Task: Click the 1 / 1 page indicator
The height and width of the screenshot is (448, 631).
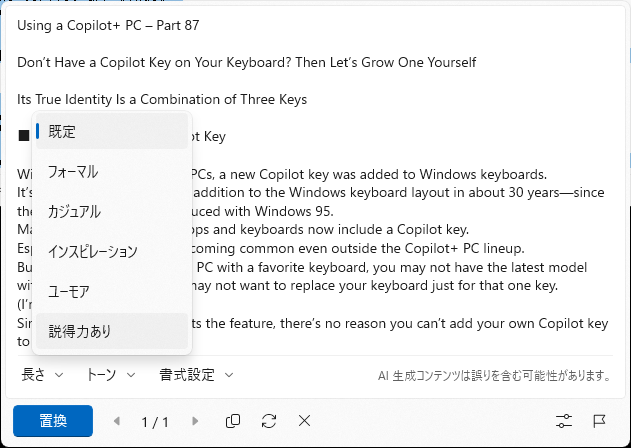Action: coord(155,422)
